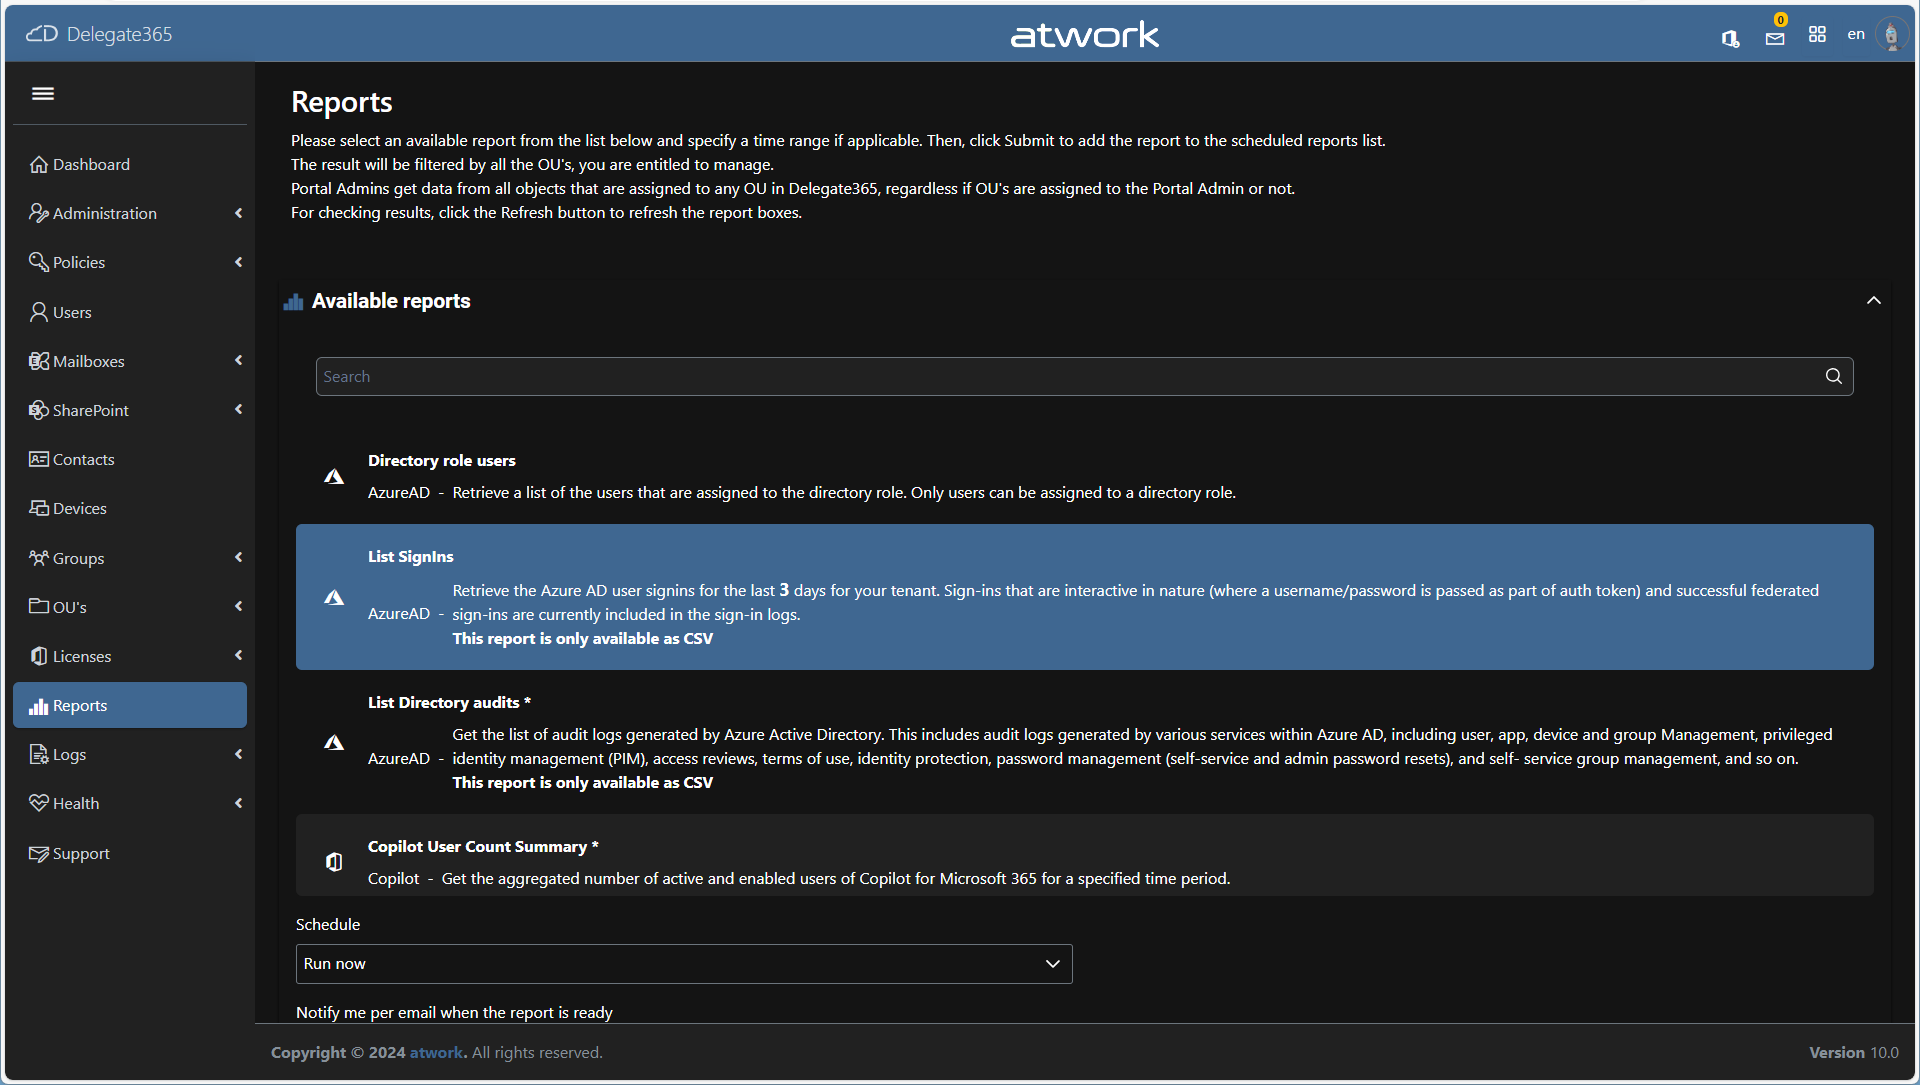Expand the SharePoint menu chevron
Viewport: 1920px width, 1085px height.
tap(238, 409)
